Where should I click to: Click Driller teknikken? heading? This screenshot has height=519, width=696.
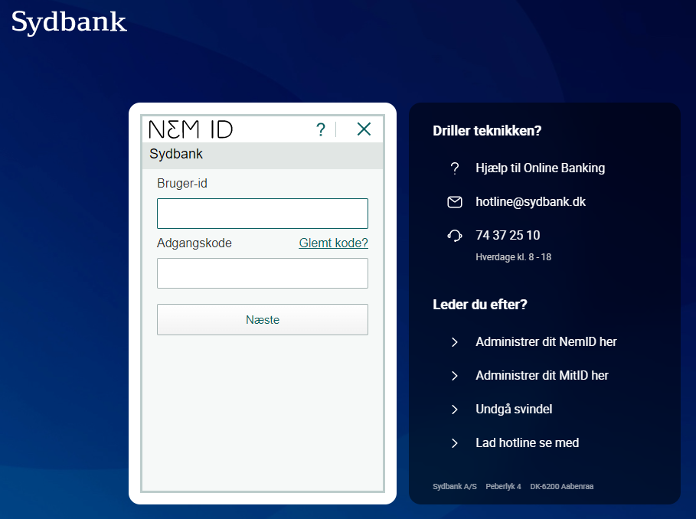point(487,131)
